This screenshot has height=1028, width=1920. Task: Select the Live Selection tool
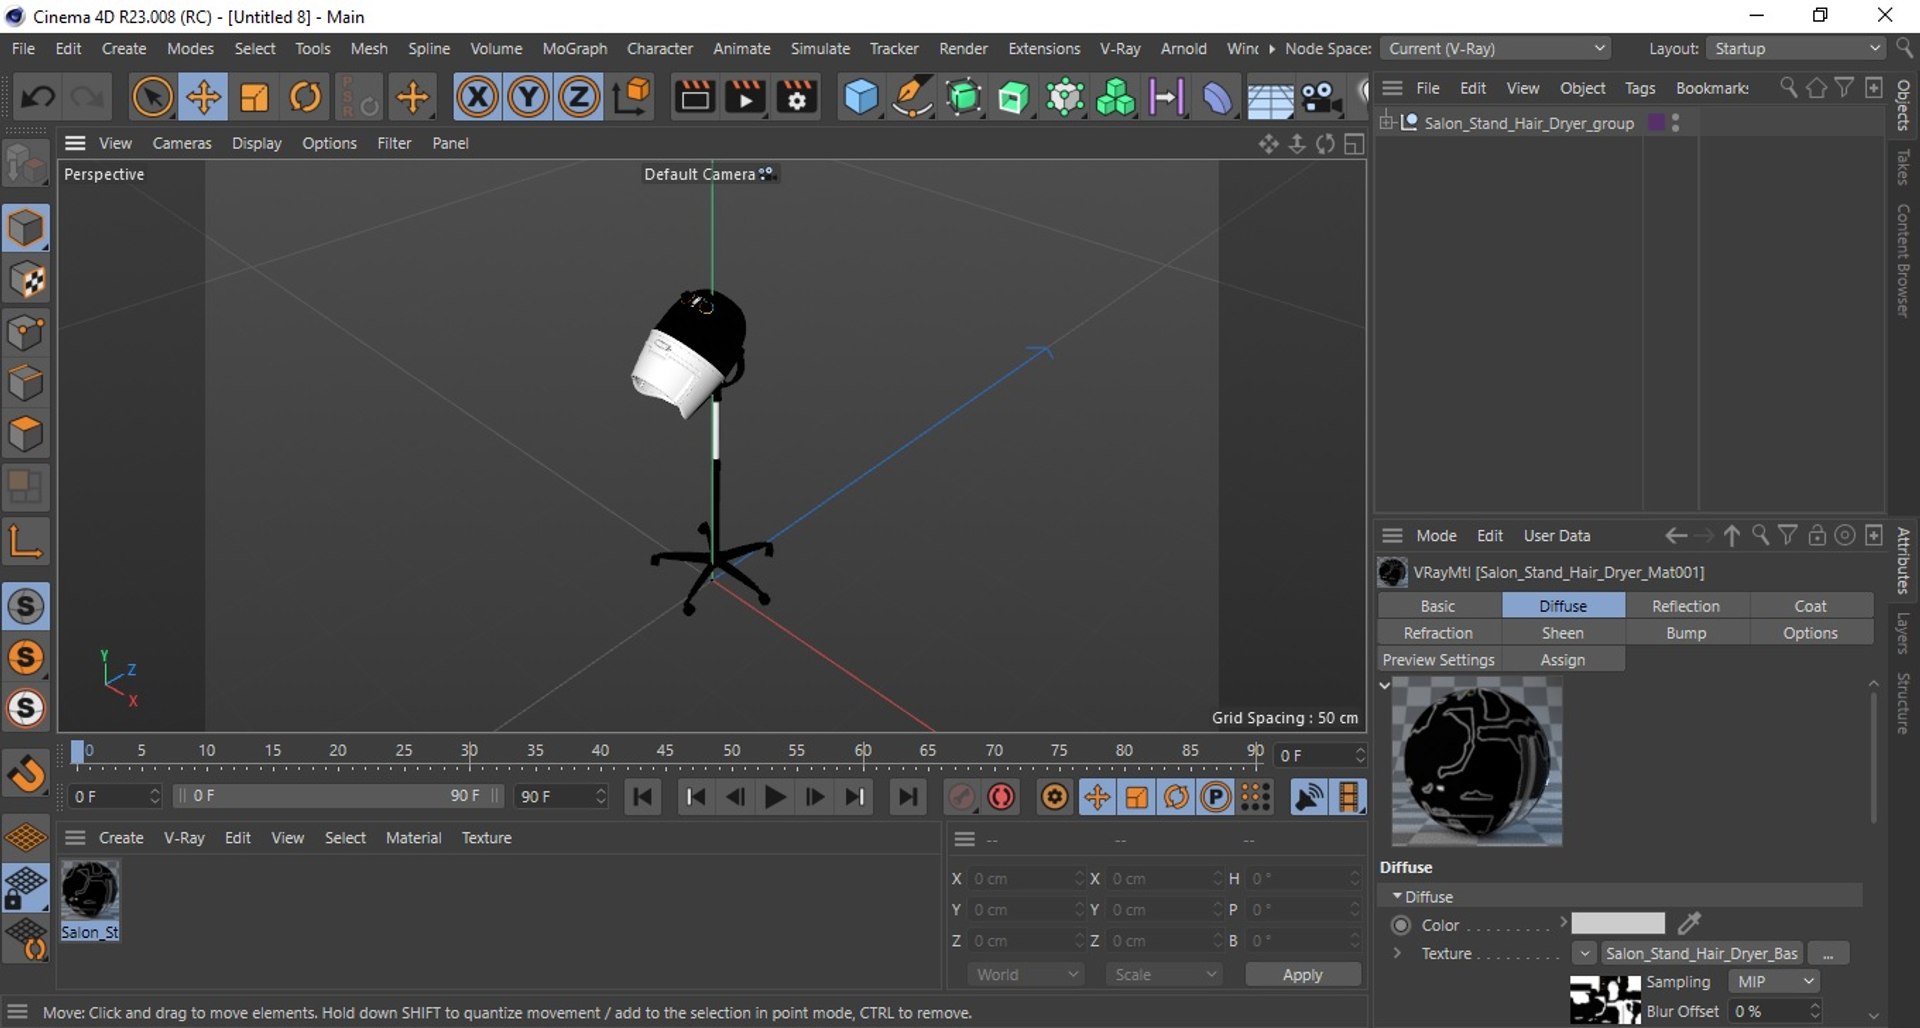(x=152, y=98)
